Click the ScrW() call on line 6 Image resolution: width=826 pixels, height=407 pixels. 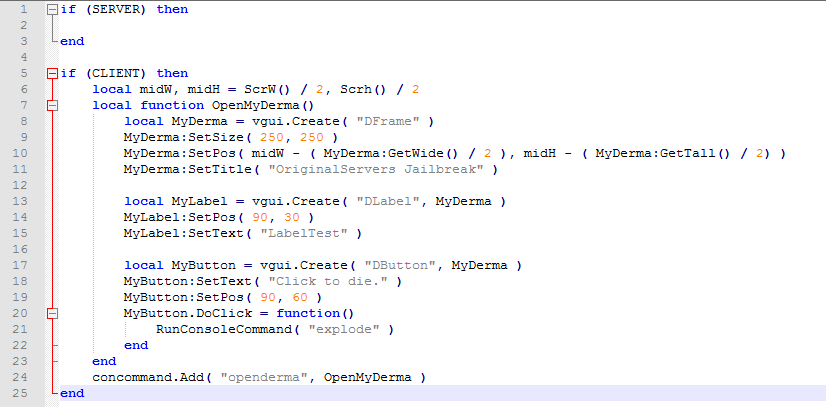point(268,90)
